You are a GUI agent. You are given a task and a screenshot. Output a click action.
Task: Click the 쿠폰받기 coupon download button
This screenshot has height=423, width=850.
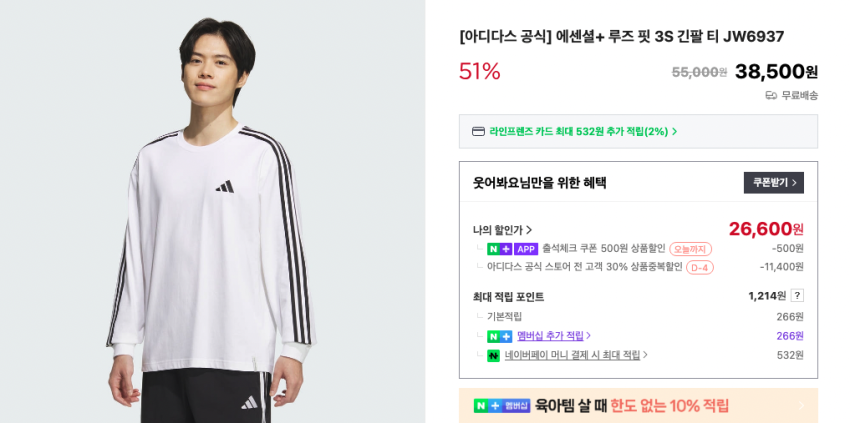pyautogui.click(x=773, y=183)
